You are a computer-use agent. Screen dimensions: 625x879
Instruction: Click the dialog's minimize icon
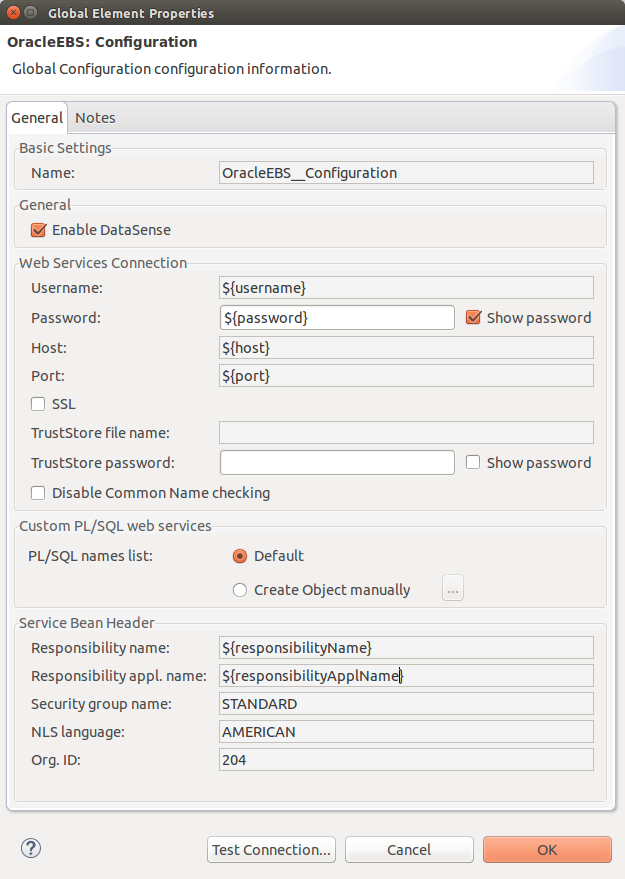click(x=28, y=13)
